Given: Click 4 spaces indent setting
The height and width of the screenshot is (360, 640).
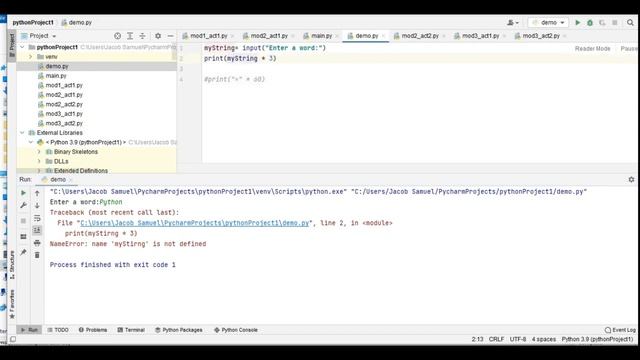Looking at the screenshot, I should 543,339.
